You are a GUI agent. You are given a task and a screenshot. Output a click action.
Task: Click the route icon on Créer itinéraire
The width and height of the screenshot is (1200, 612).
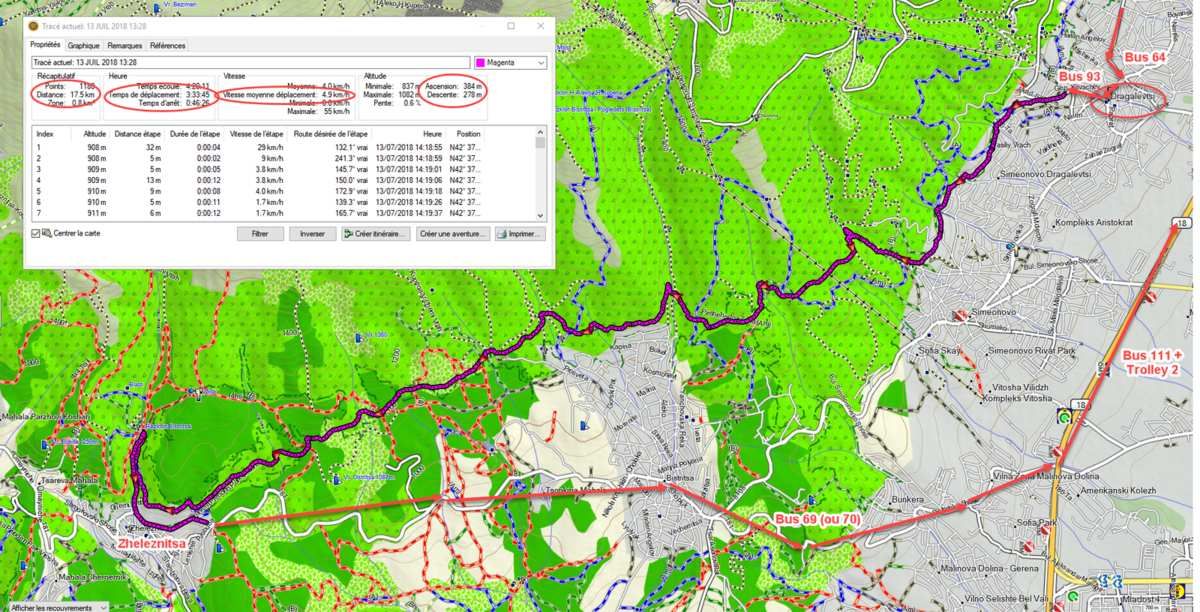click(348, 234)
